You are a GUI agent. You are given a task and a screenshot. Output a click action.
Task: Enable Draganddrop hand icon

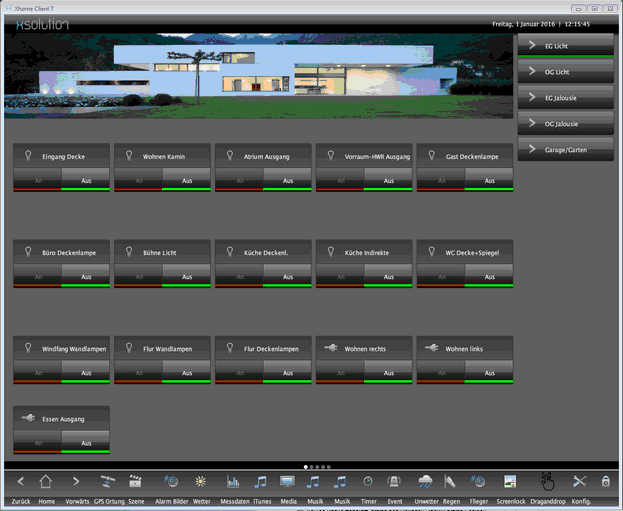548,482
